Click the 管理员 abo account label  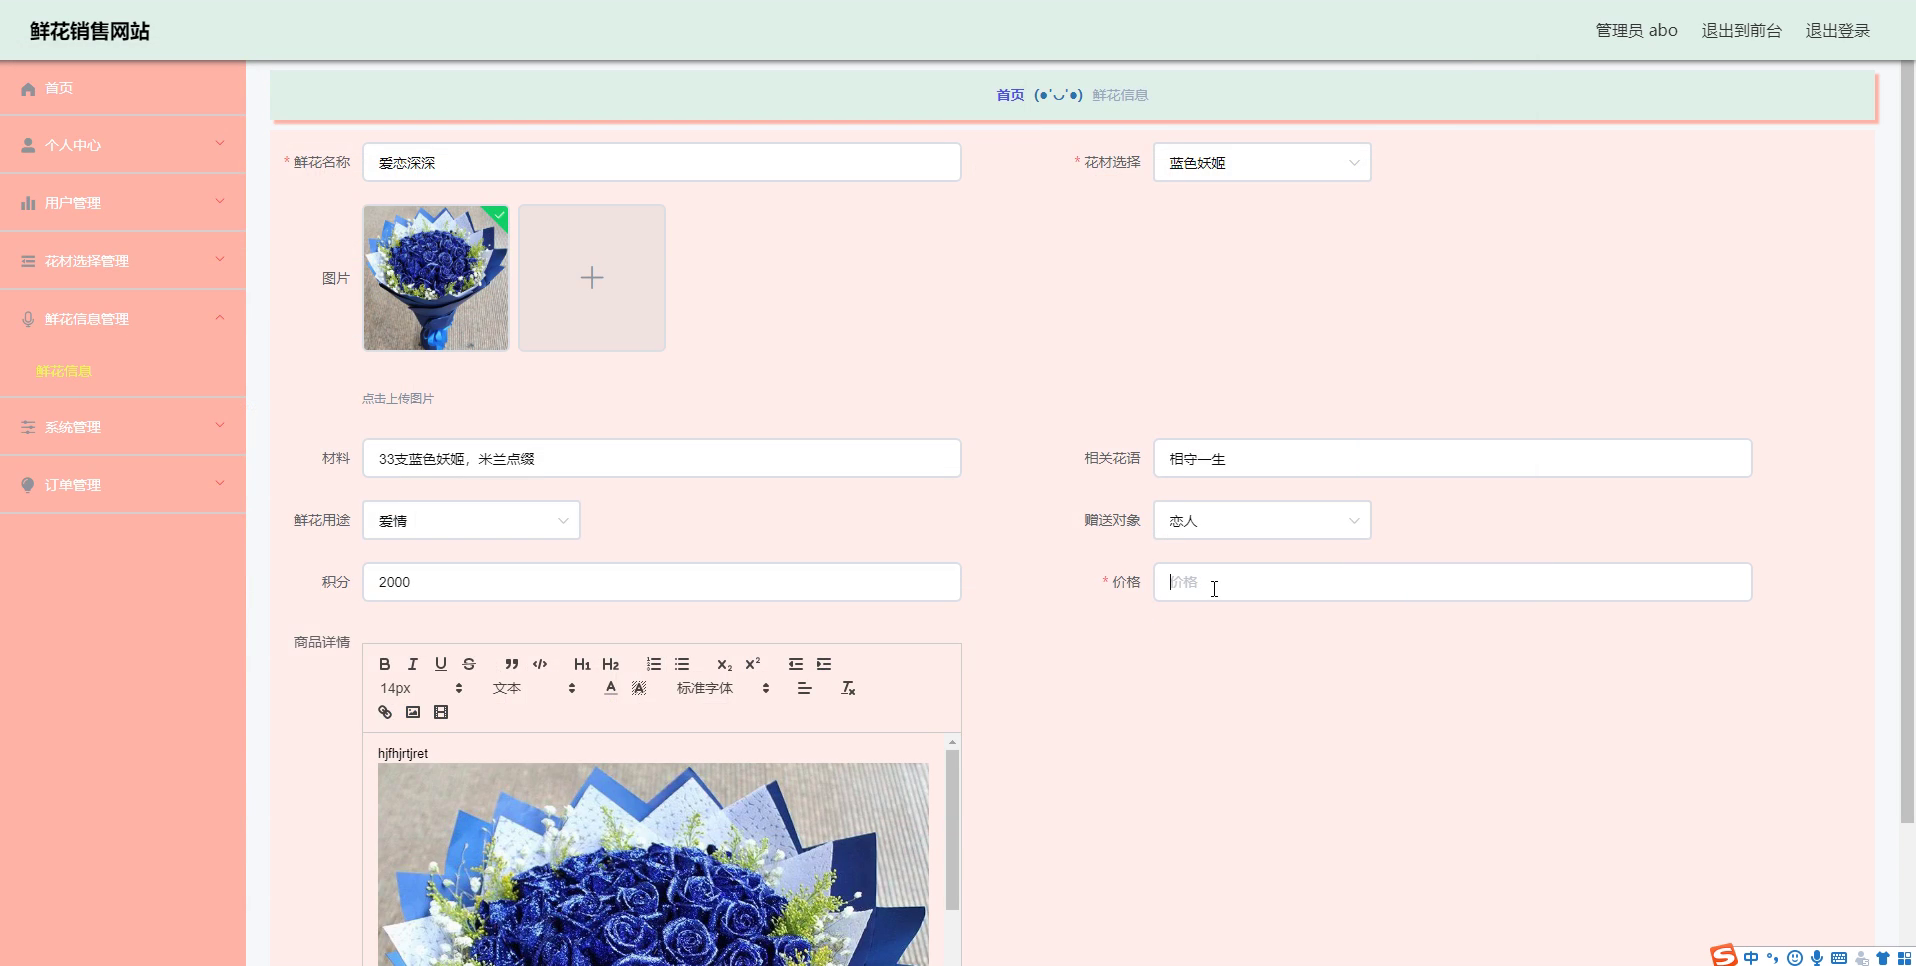(1636, 31)
